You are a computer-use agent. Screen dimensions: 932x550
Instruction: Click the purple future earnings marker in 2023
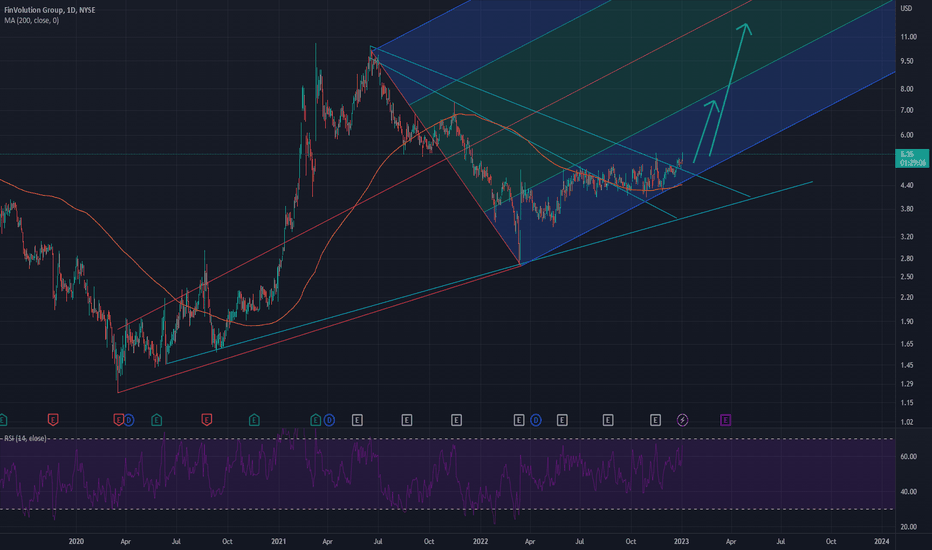[x=726, y=420]
